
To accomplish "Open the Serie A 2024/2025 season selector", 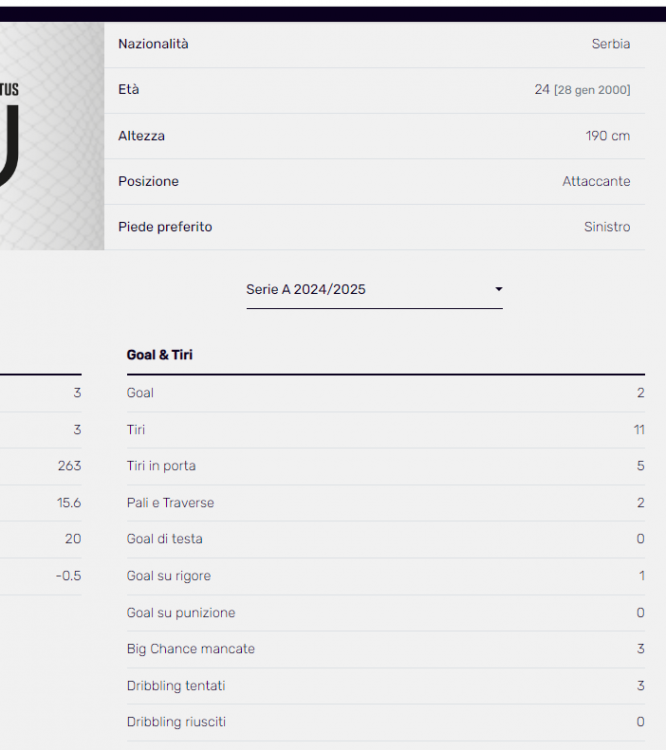I will [373, 290].
